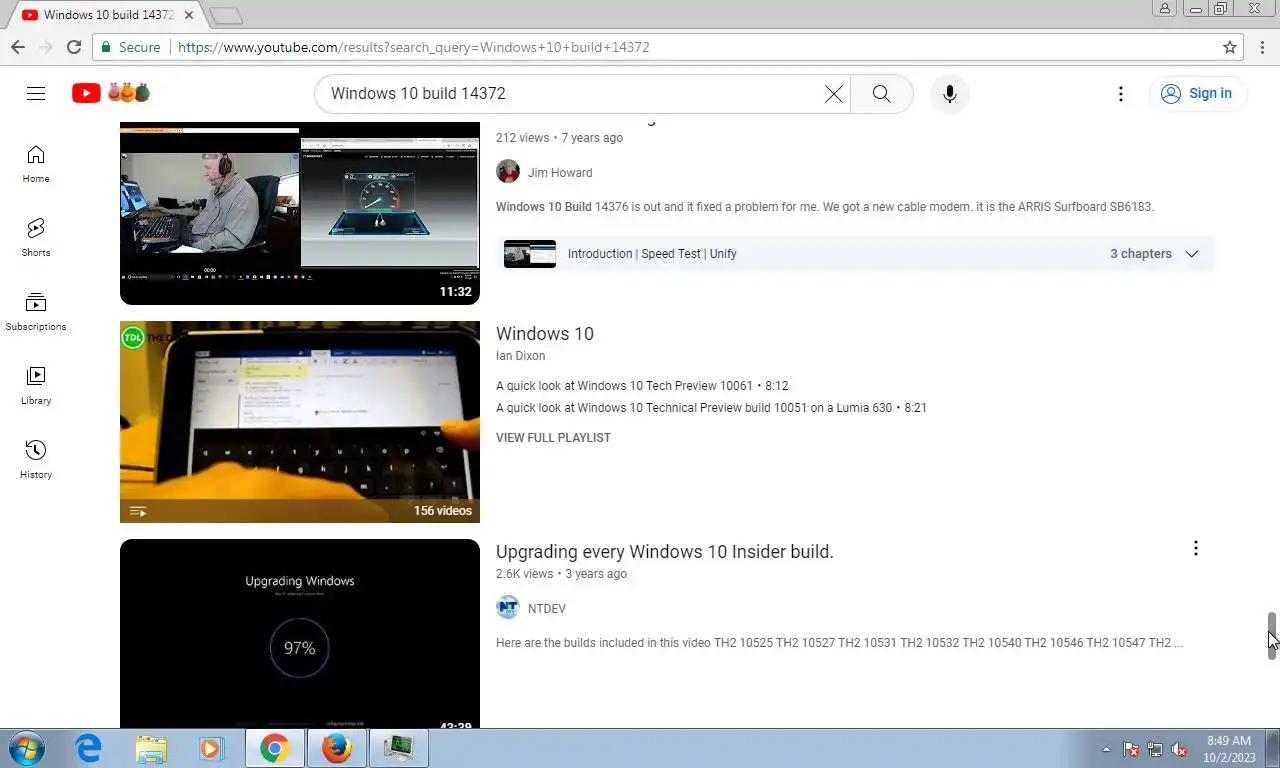
Task: Expand the 3 chapters dropdown
Action: [x=1191, y=254]
